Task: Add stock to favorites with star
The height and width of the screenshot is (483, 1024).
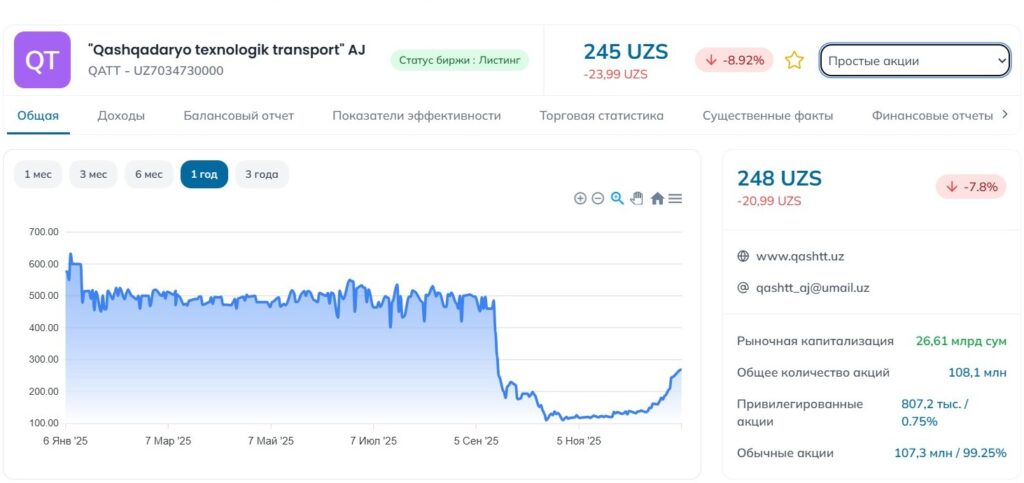Action: click(794, 60)
